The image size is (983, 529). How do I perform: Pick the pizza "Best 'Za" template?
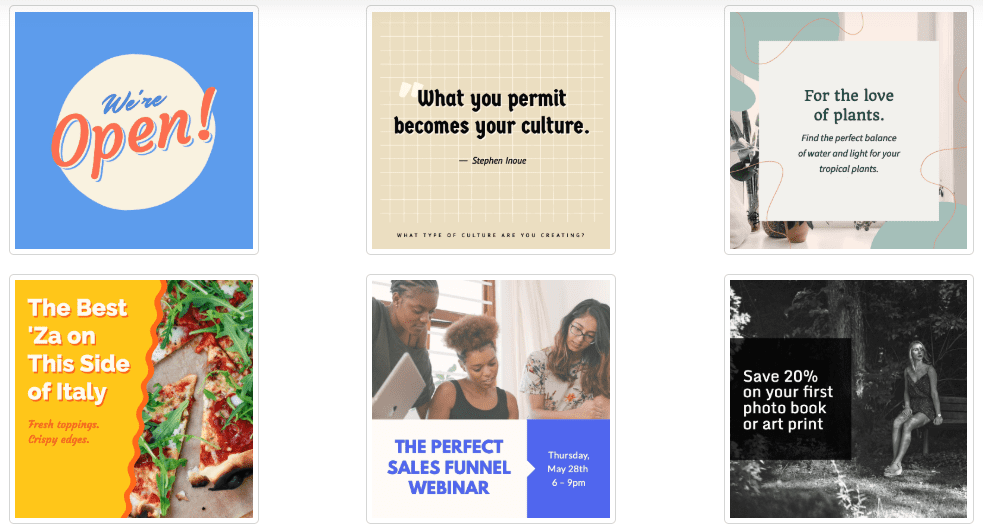pos(134,399)
